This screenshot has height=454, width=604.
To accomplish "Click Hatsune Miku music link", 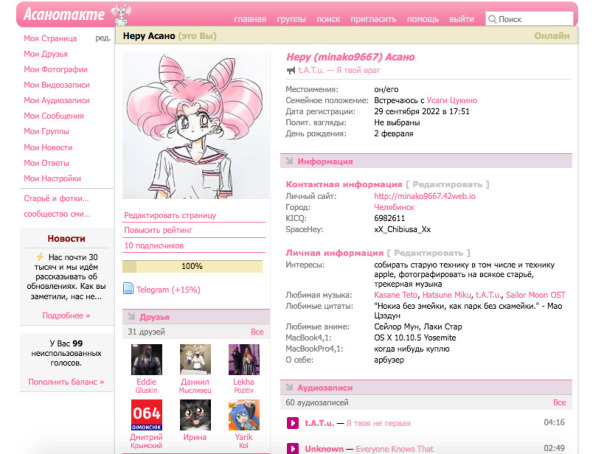I will click(x=446, y=295).
